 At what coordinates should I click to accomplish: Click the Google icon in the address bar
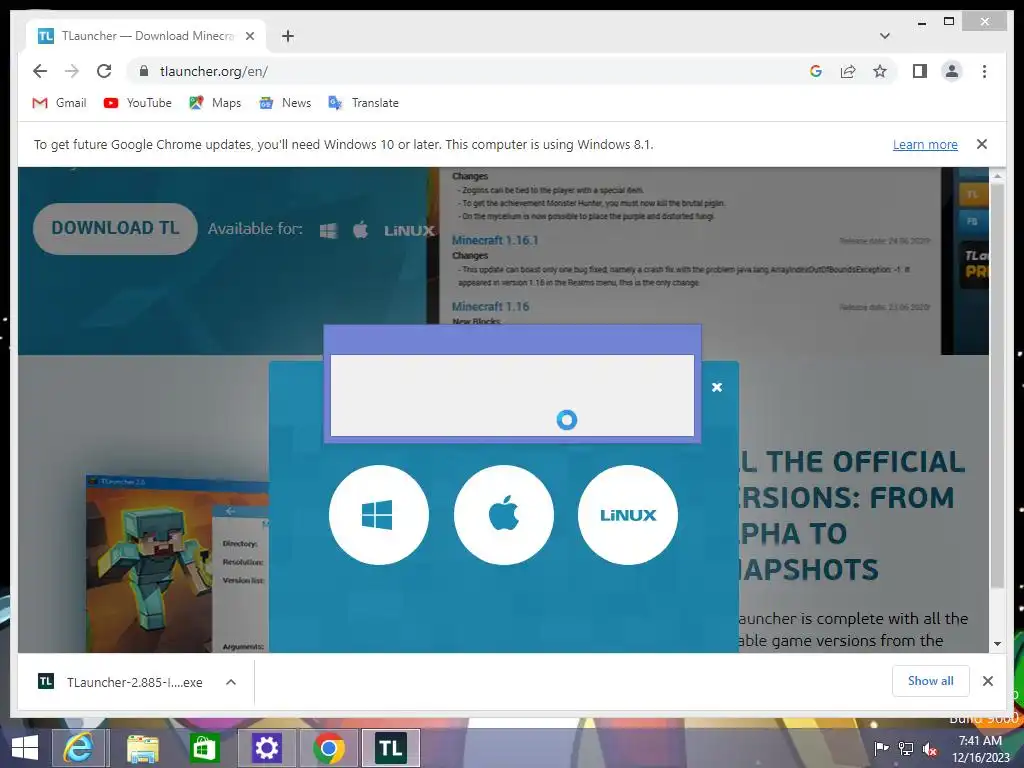pyautogui.click(x=816, y=71)
